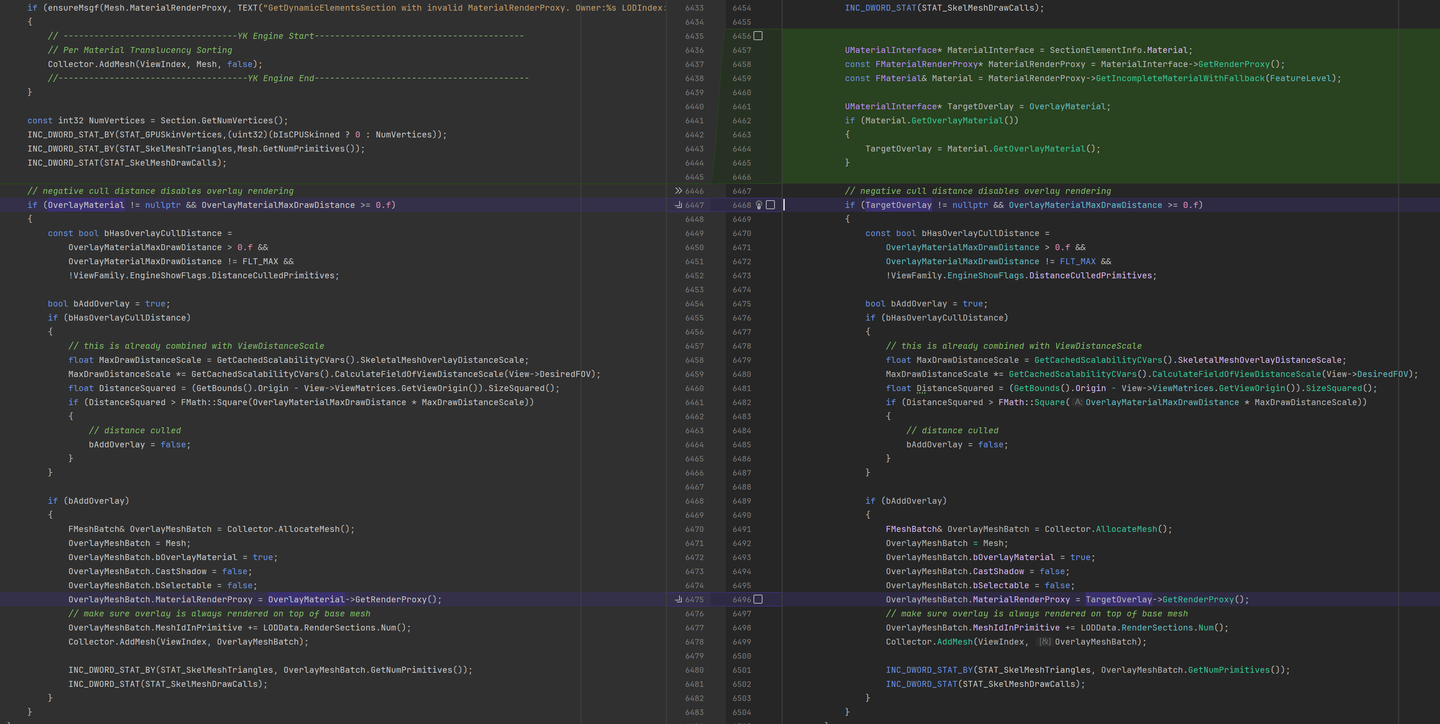Tick the include-change checkbox at line 6456
Screen dimensions: 1440x724
tap(758, 36)
